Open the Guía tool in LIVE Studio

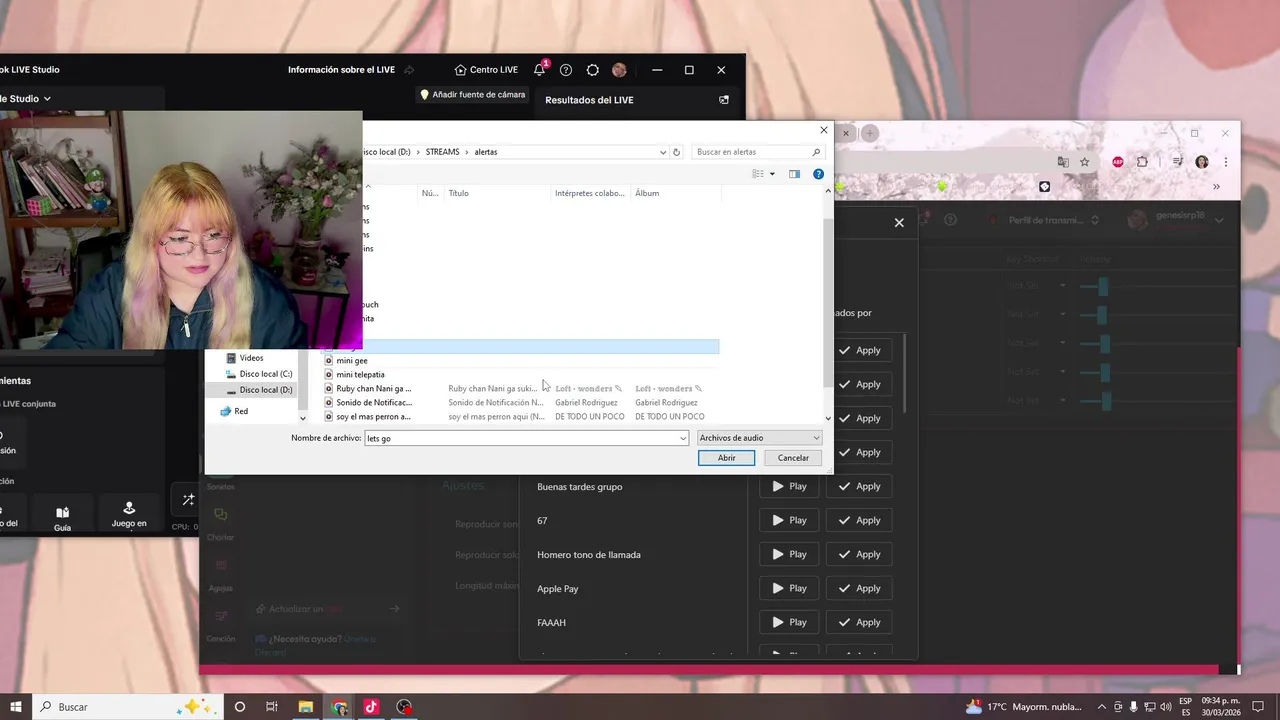[62, 518]
